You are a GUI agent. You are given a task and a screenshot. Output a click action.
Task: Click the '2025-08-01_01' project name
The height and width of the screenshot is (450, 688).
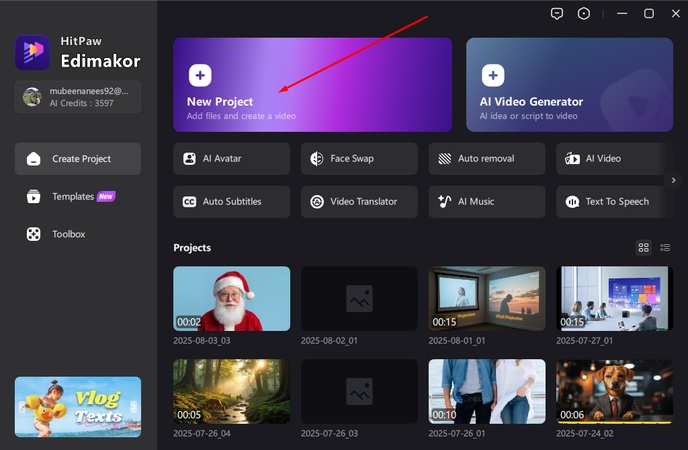[457, 341]
